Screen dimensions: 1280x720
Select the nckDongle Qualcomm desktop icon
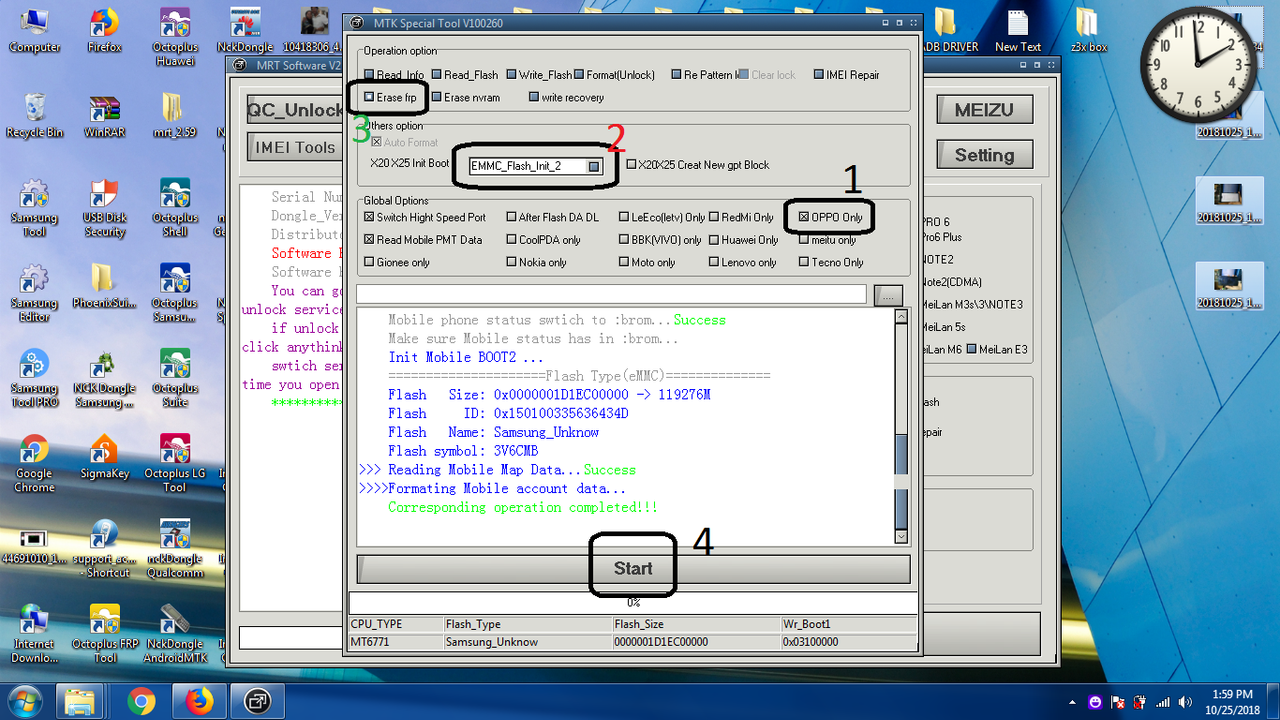(x=174, y=548)
